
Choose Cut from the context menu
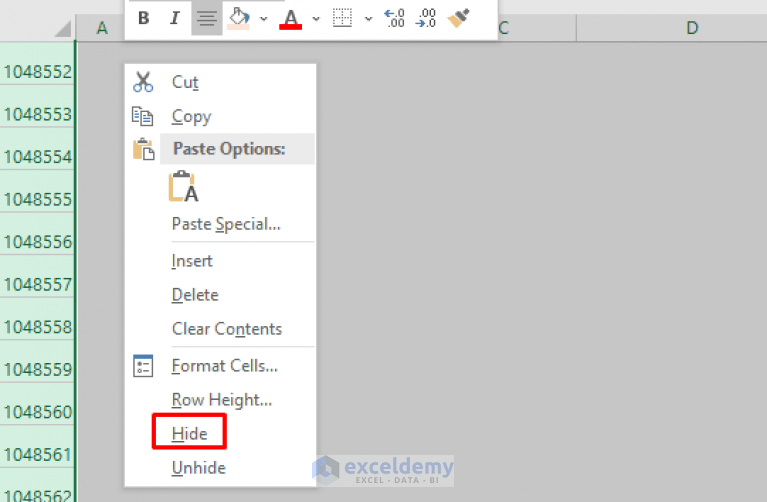click(220, 82)
